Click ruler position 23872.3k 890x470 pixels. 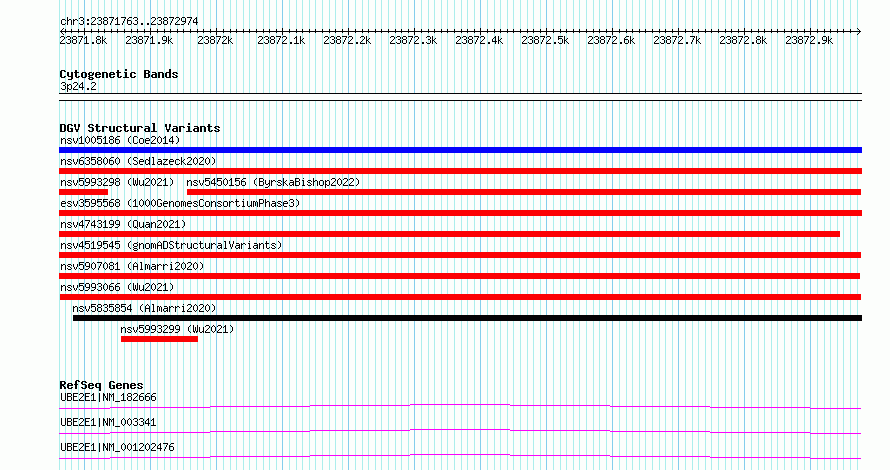413,40
